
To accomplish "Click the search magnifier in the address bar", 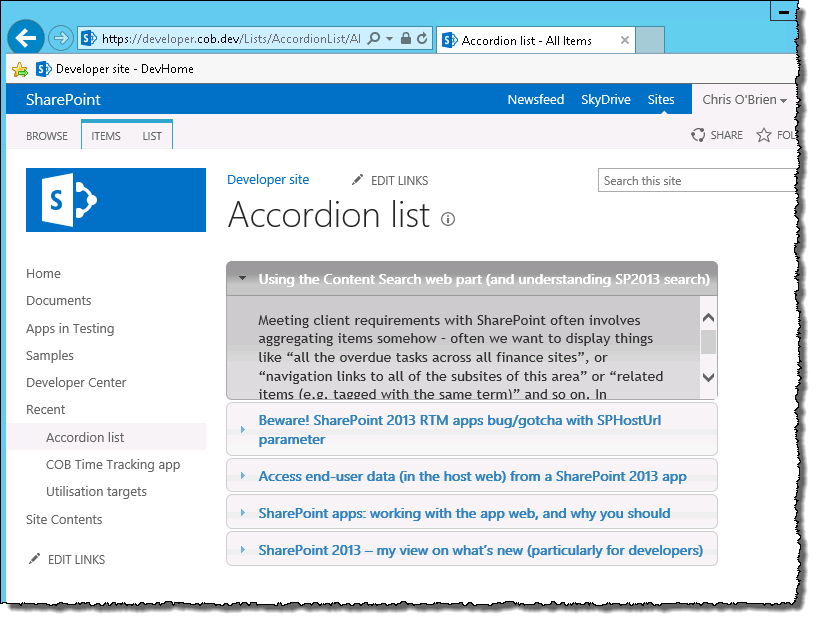I will 374,39.
